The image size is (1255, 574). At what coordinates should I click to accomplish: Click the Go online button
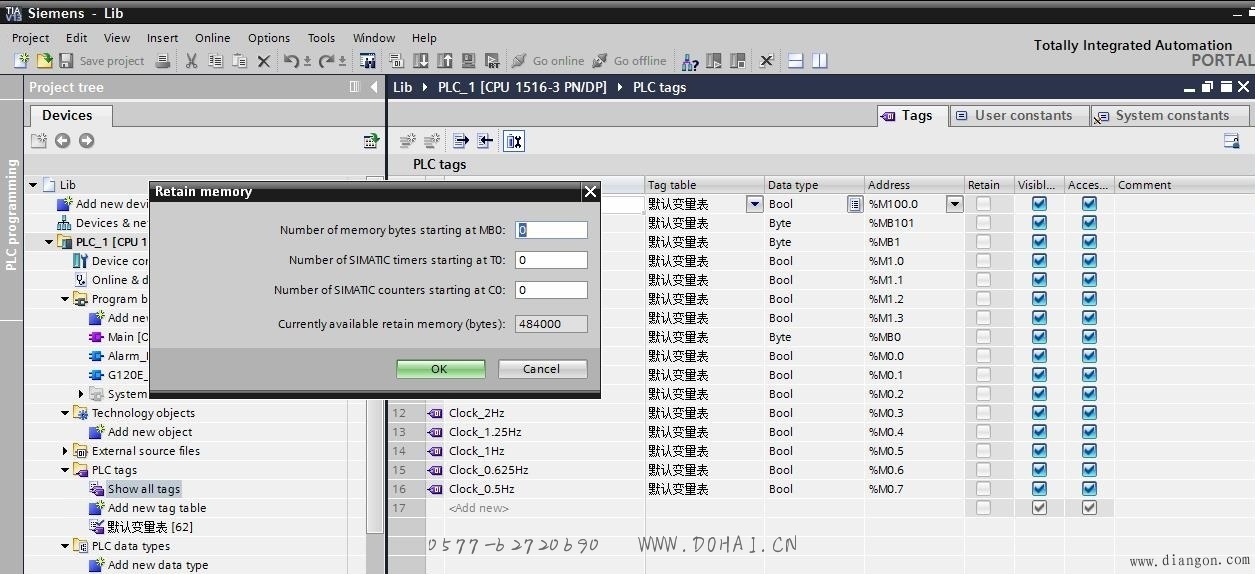click(548, 61)
